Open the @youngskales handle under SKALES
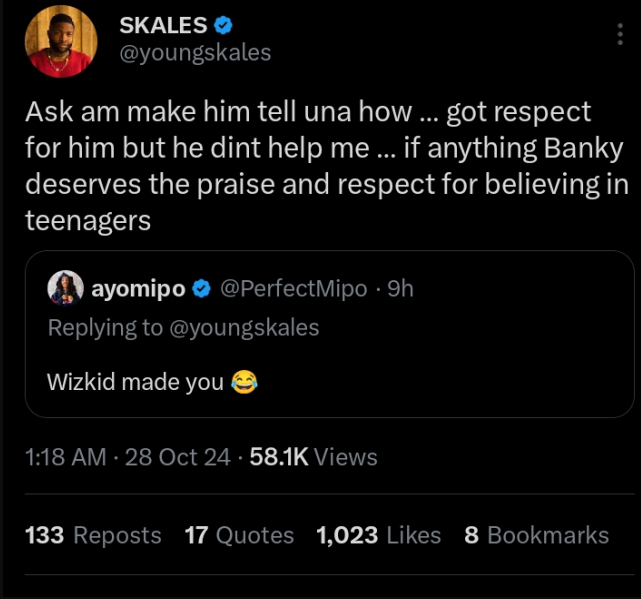641x599 pixels. (195, 53)
